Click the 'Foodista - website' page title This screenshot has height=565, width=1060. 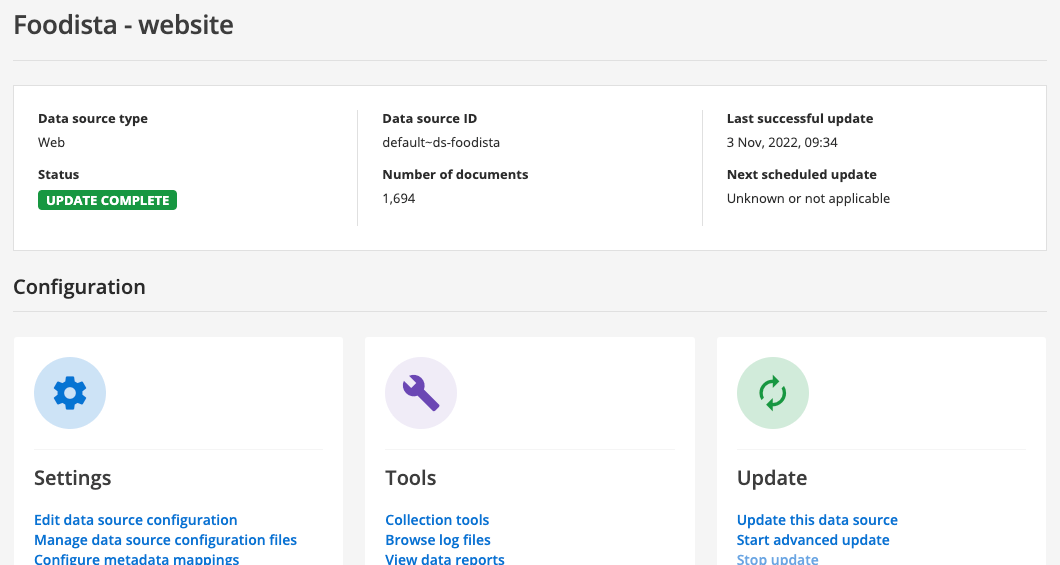pyautogui.click(x=124, y=25)
